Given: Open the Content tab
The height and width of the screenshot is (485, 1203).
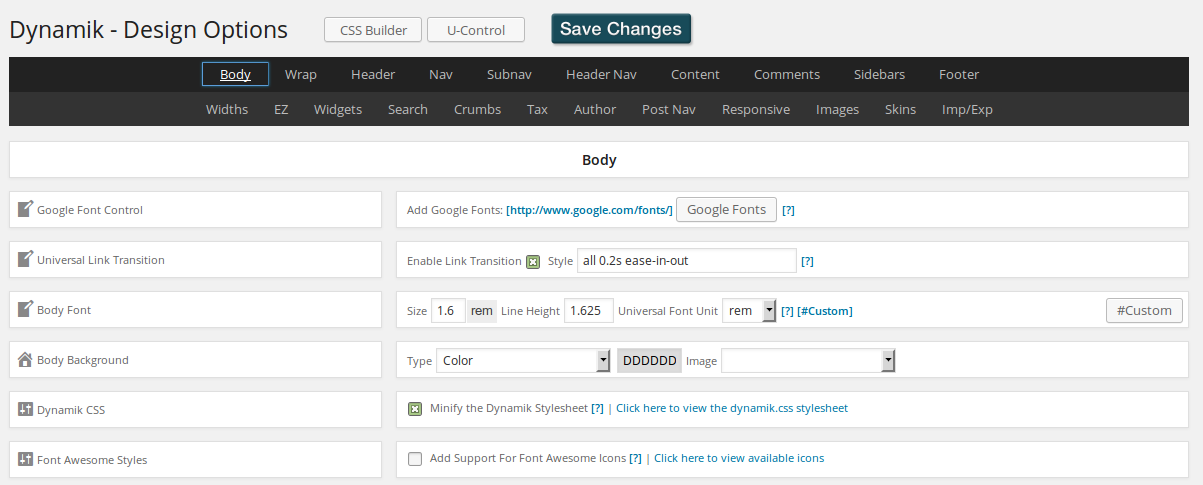Looking at the screenshot, I should pyautogui.click(x=695, y=74).
